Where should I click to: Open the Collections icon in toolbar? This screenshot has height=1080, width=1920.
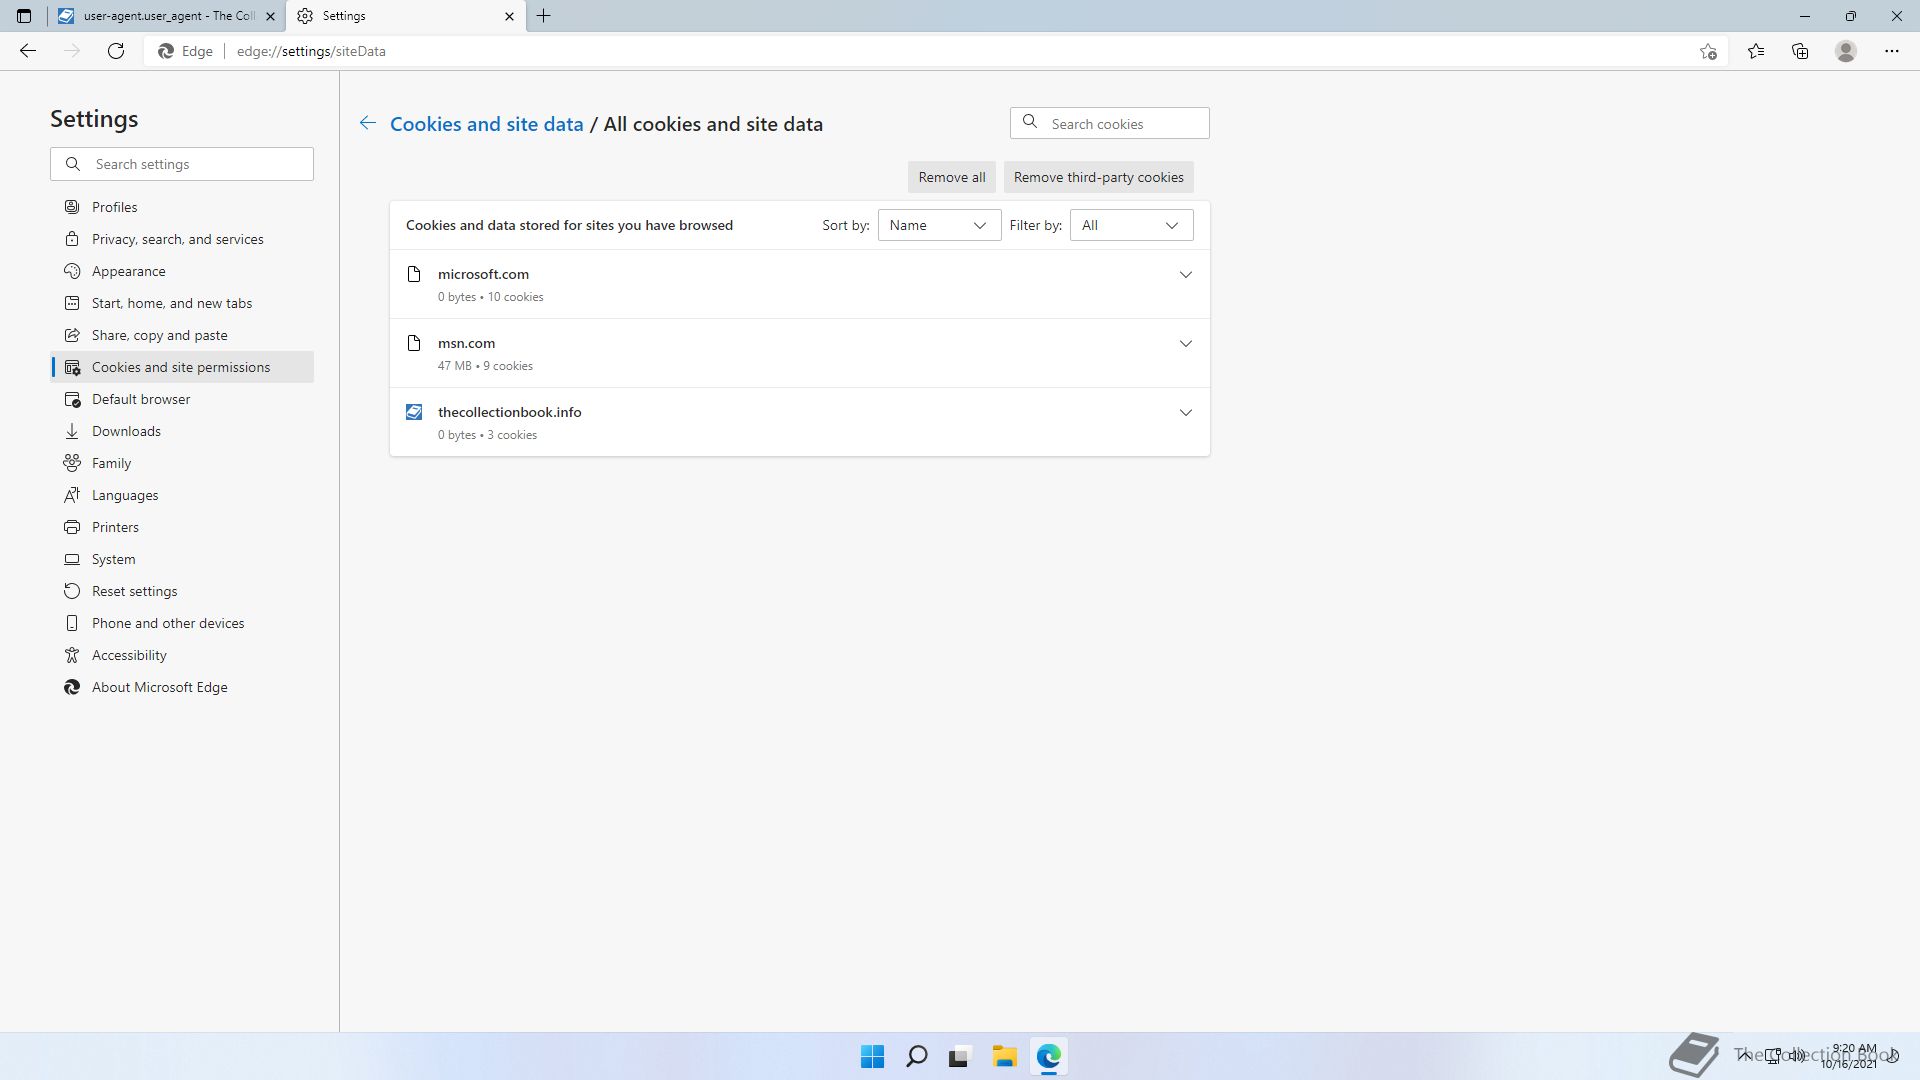tap(1800, 51)
